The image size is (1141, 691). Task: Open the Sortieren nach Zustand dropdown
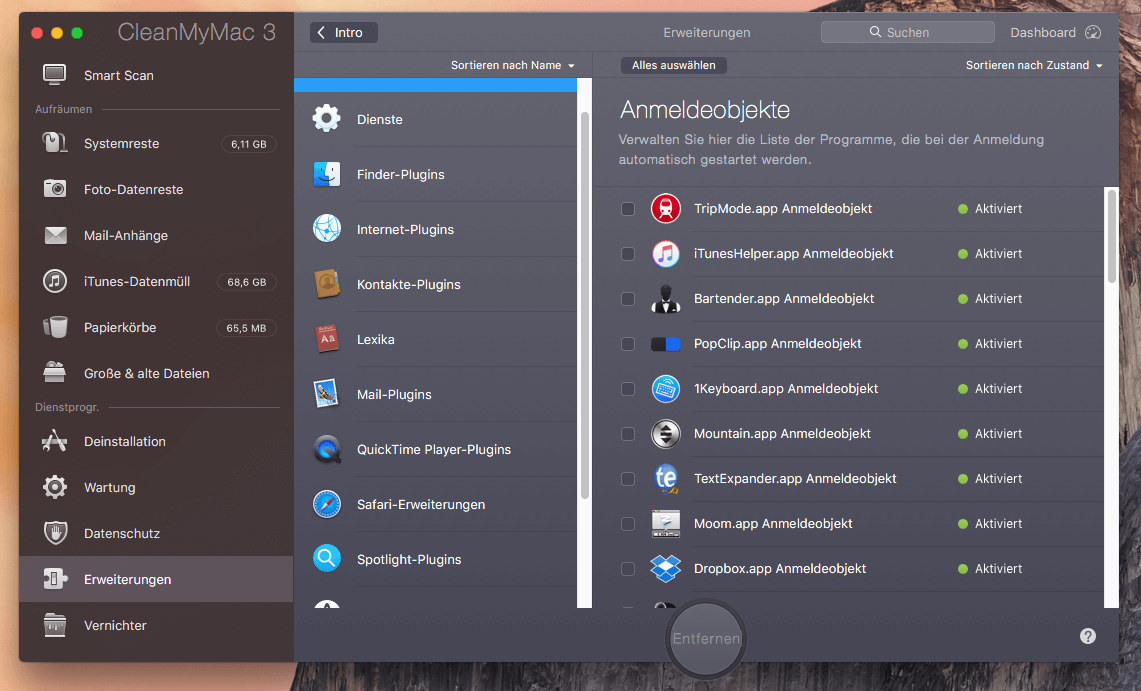(x=1034, y=65)
